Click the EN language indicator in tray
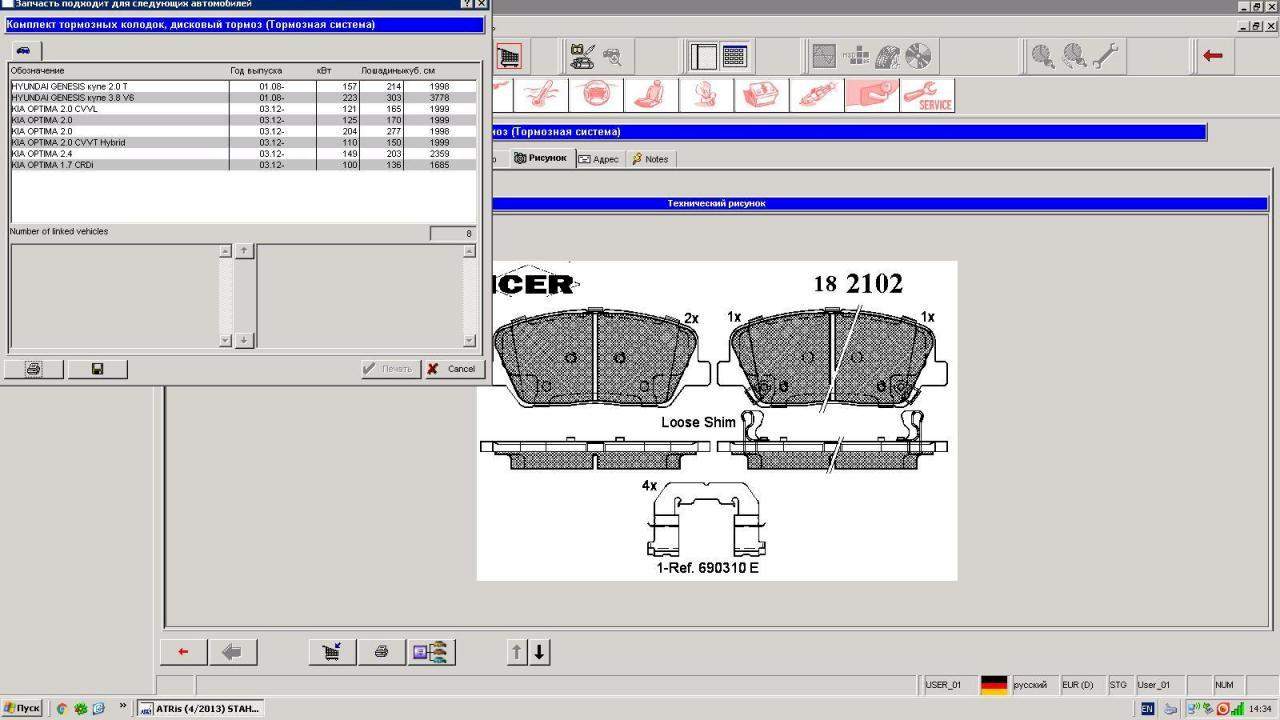Viewport: 1280px width, 720px height. pyautogui.click(x=1147, y=709)
